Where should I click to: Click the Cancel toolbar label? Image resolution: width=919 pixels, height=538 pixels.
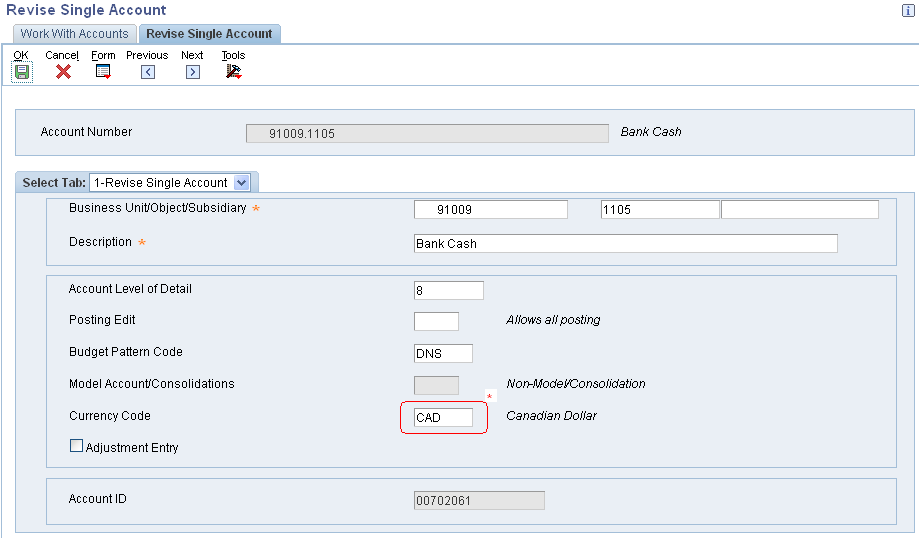tap(62, 55)
